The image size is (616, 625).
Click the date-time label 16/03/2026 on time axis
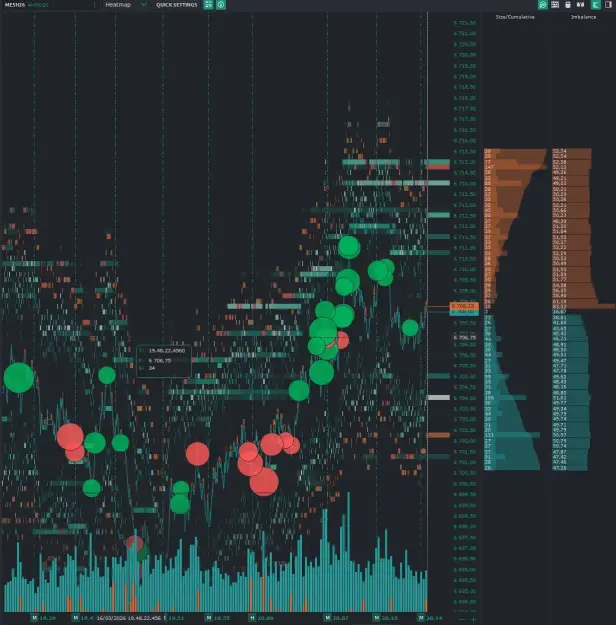coord(129,618)
